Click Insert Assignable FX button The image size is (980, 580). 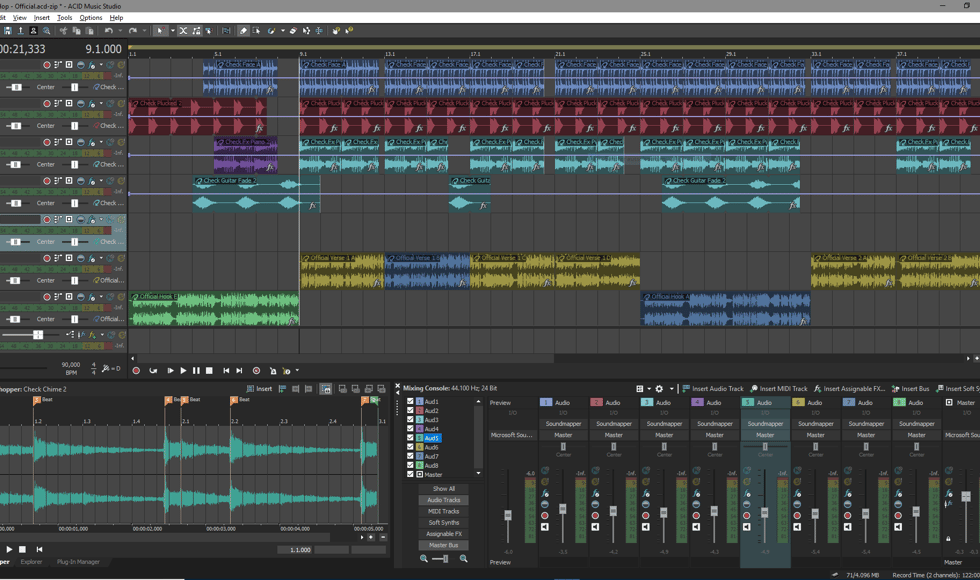click(849, 389)
